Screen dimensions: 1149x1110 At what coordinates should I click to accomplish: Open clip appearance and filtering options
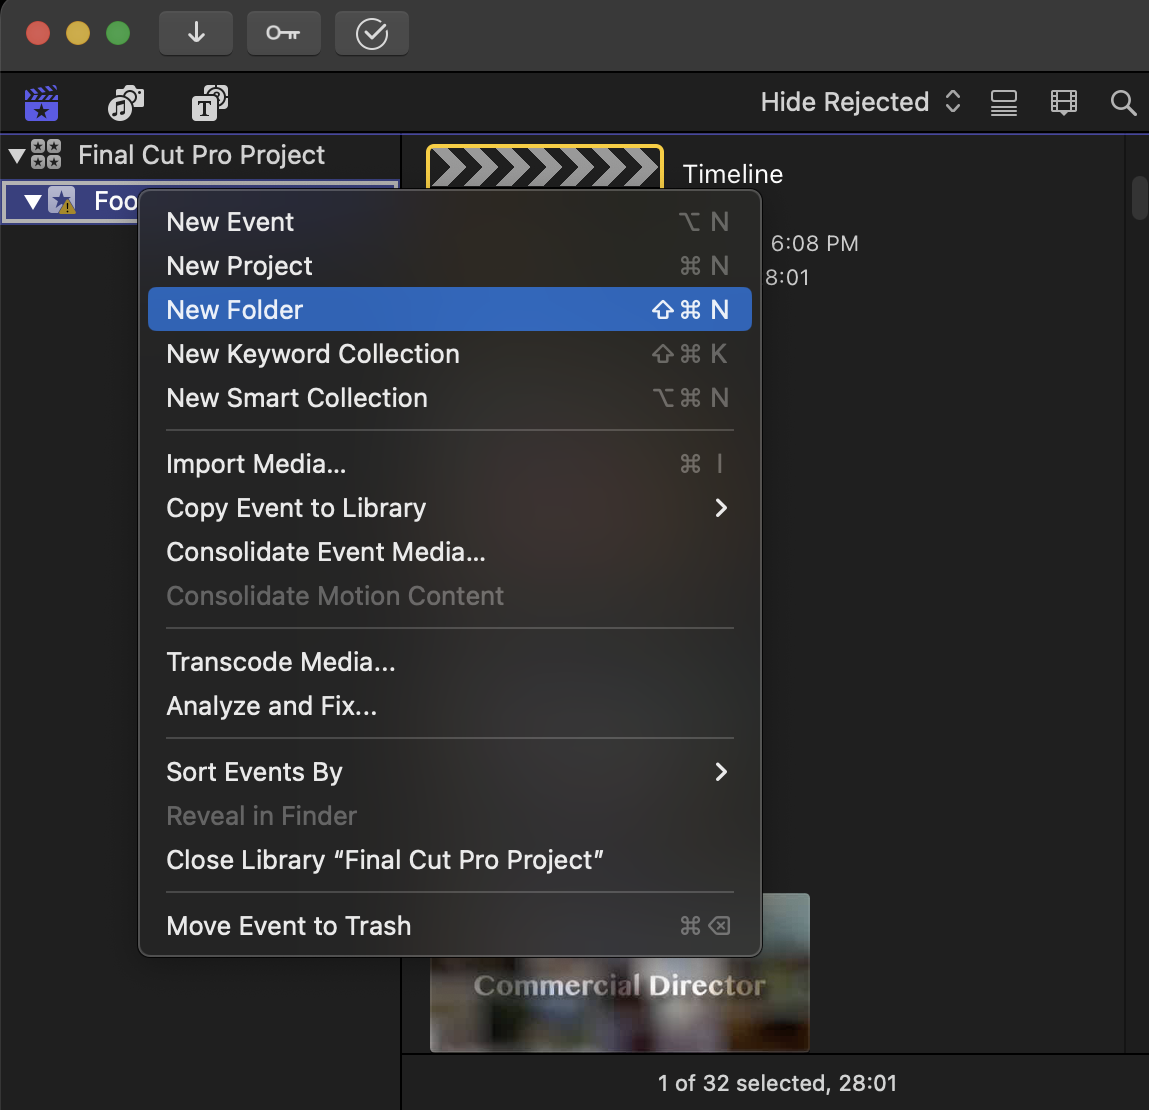(1063, 103)
